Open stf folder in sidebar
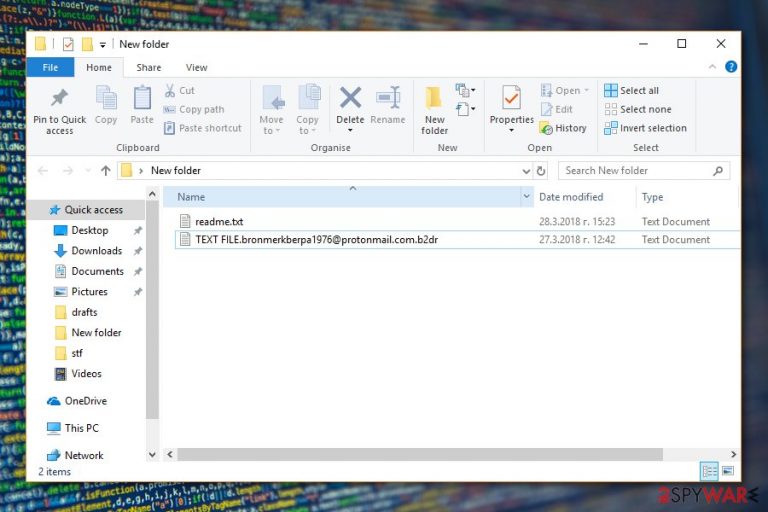768x512 pixels. point(76,353)
